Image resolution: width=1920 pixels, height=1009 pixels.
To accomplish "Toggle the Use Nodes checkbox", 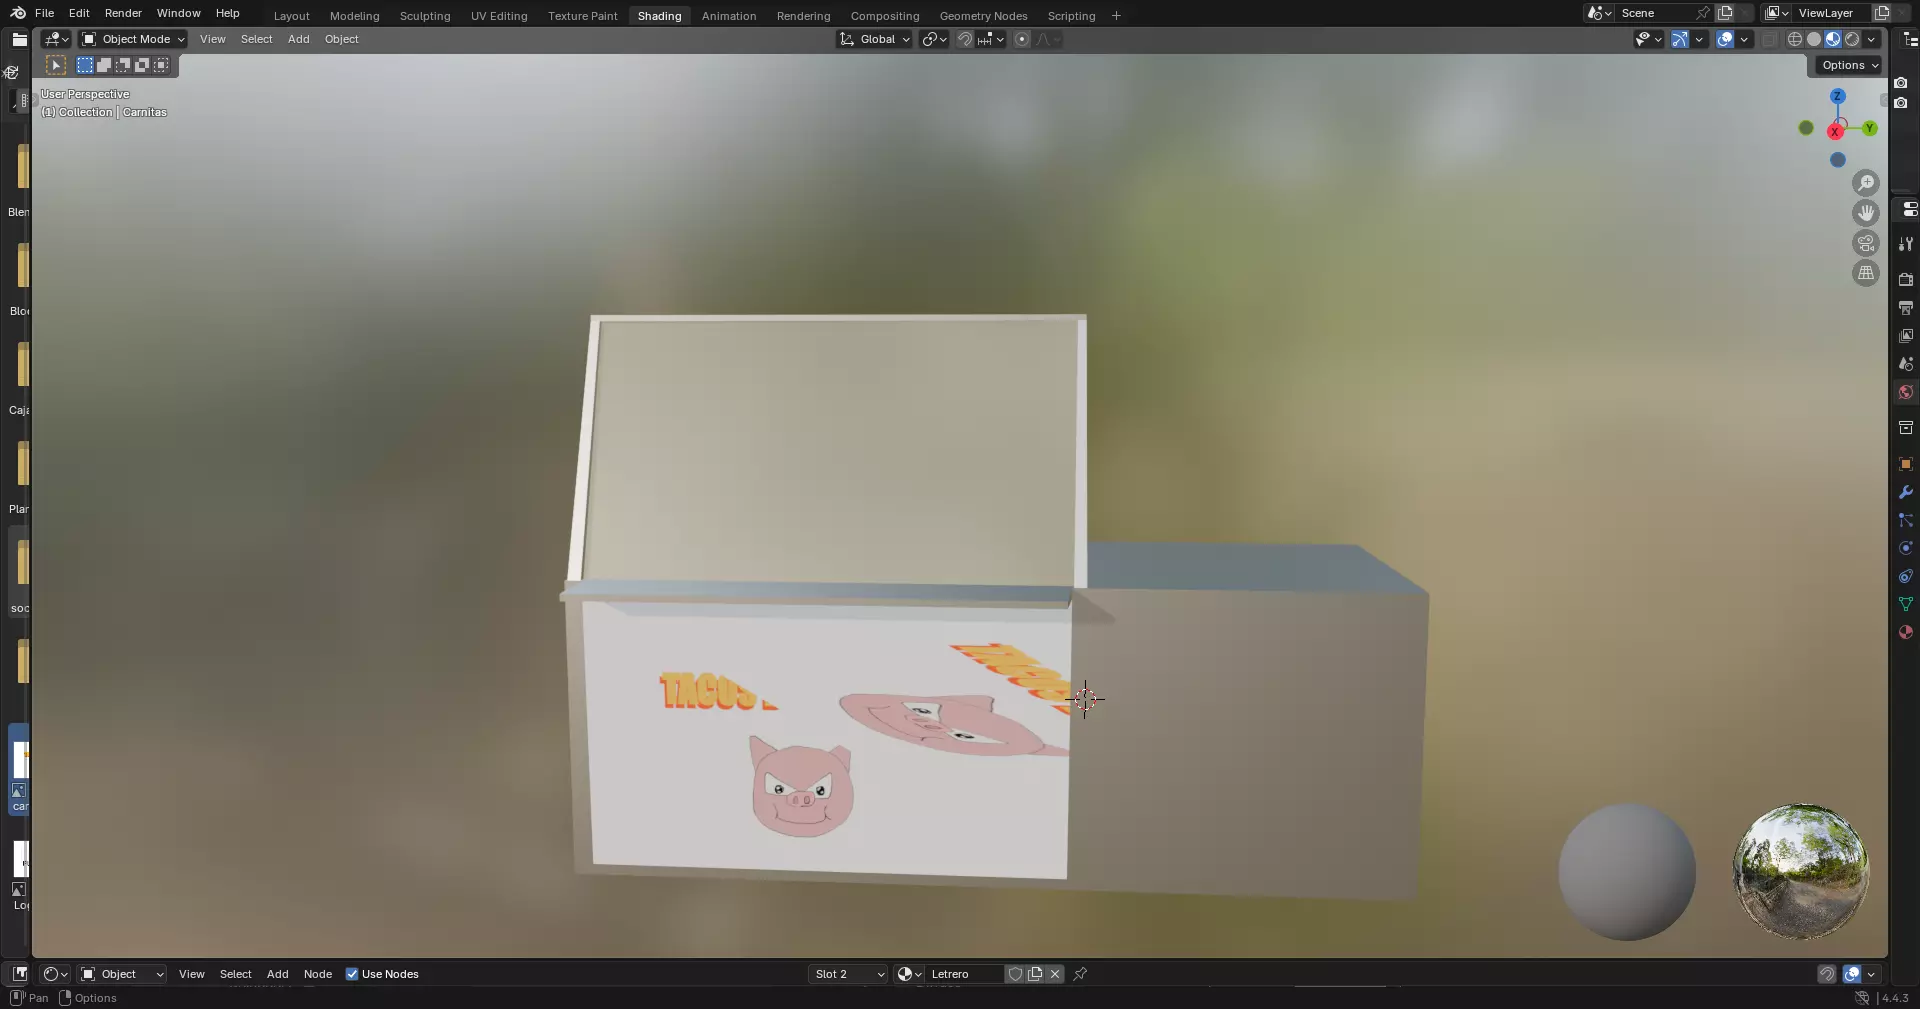I will pyautogui.click(x=352, y=974).
